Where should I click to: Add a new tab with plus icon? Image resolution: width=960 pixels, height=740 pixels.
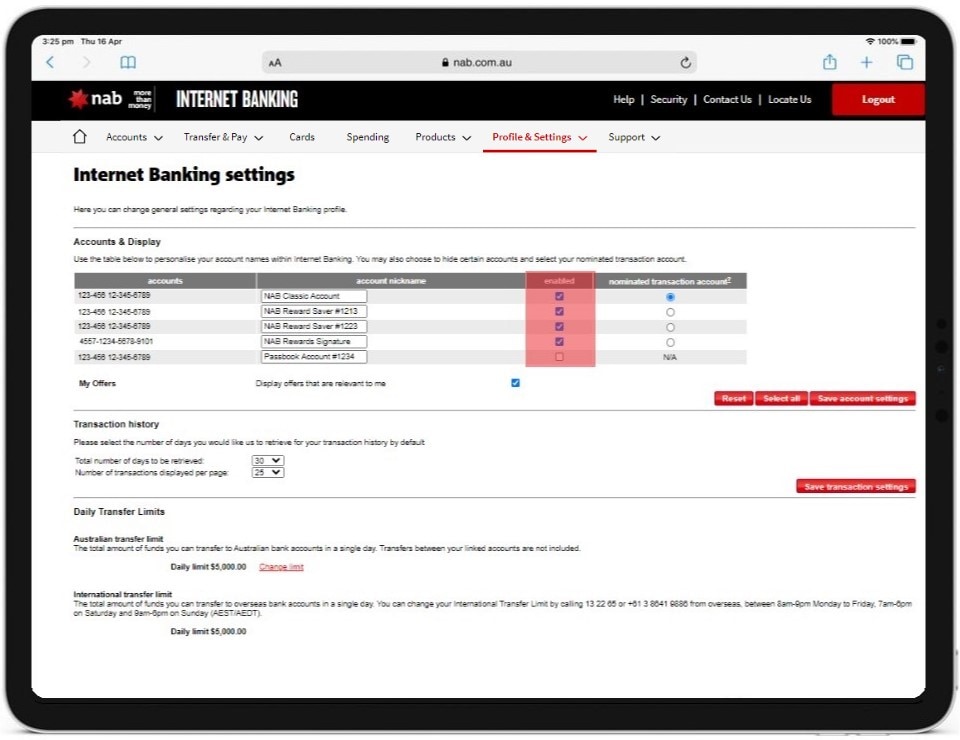point(866,62)
